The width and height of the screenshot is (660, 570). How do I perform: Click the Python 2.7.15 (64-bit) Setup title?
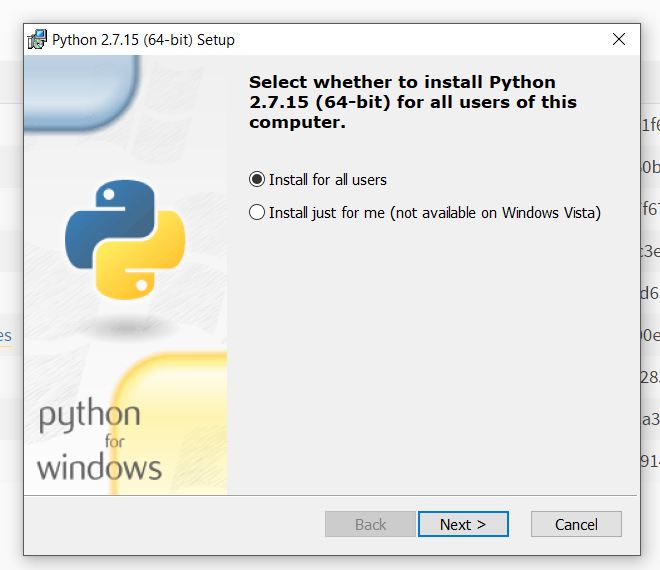[x=143, y=40]
